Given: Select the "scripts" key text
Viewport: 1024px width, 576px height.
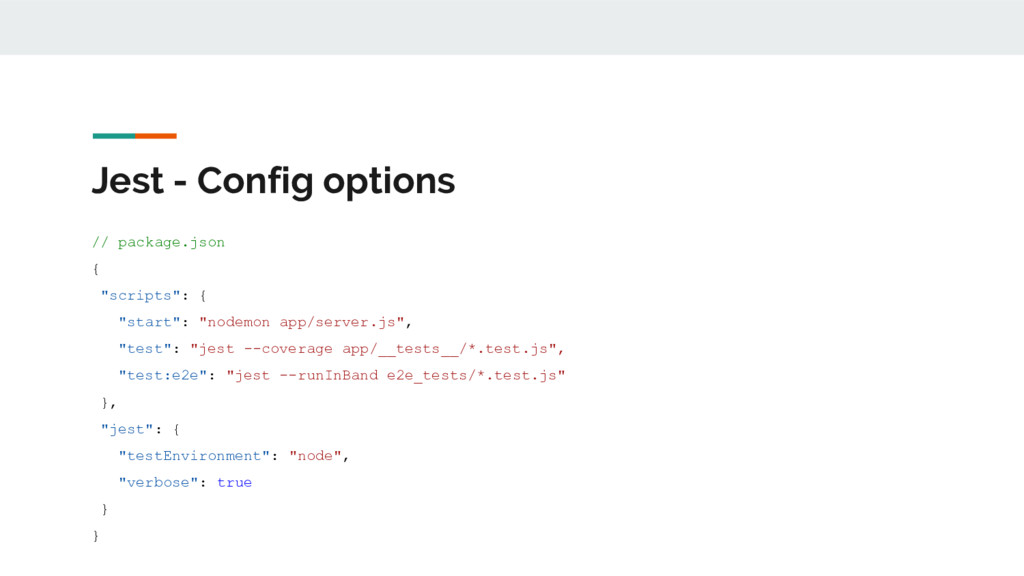Looking at the screenshot, I should click(140, 295).
